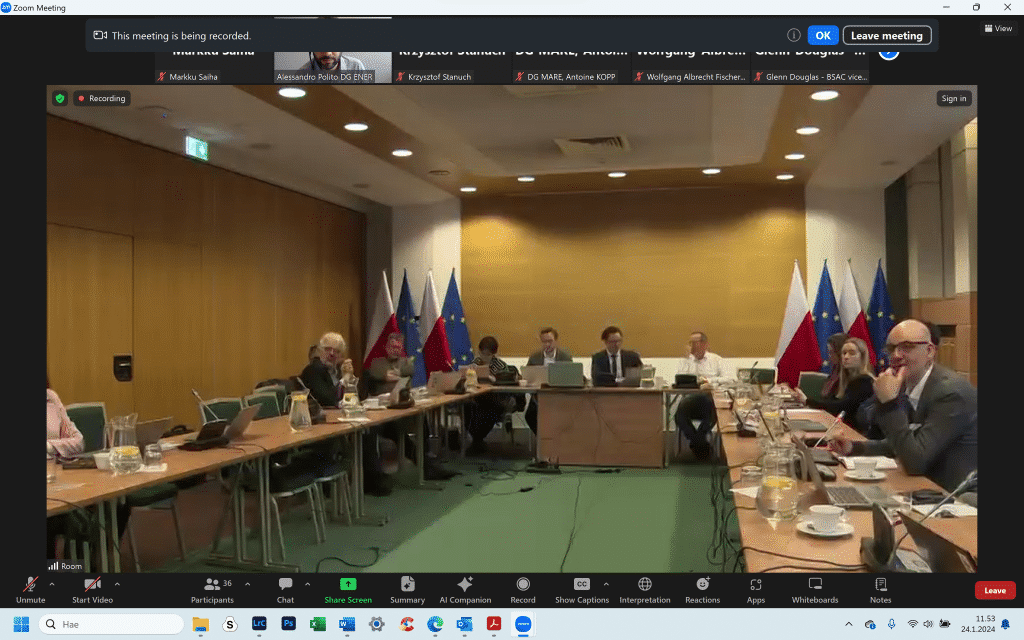Click the Record button in the toolbar
This screenshot has width=1024, height=640.
(522, 590)
